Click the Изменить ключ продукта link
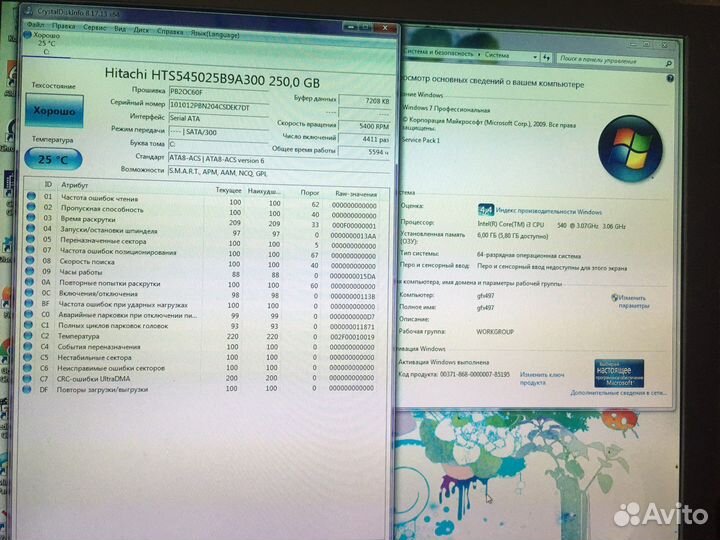This screenshot has width=720, height=540. point(542,378)
